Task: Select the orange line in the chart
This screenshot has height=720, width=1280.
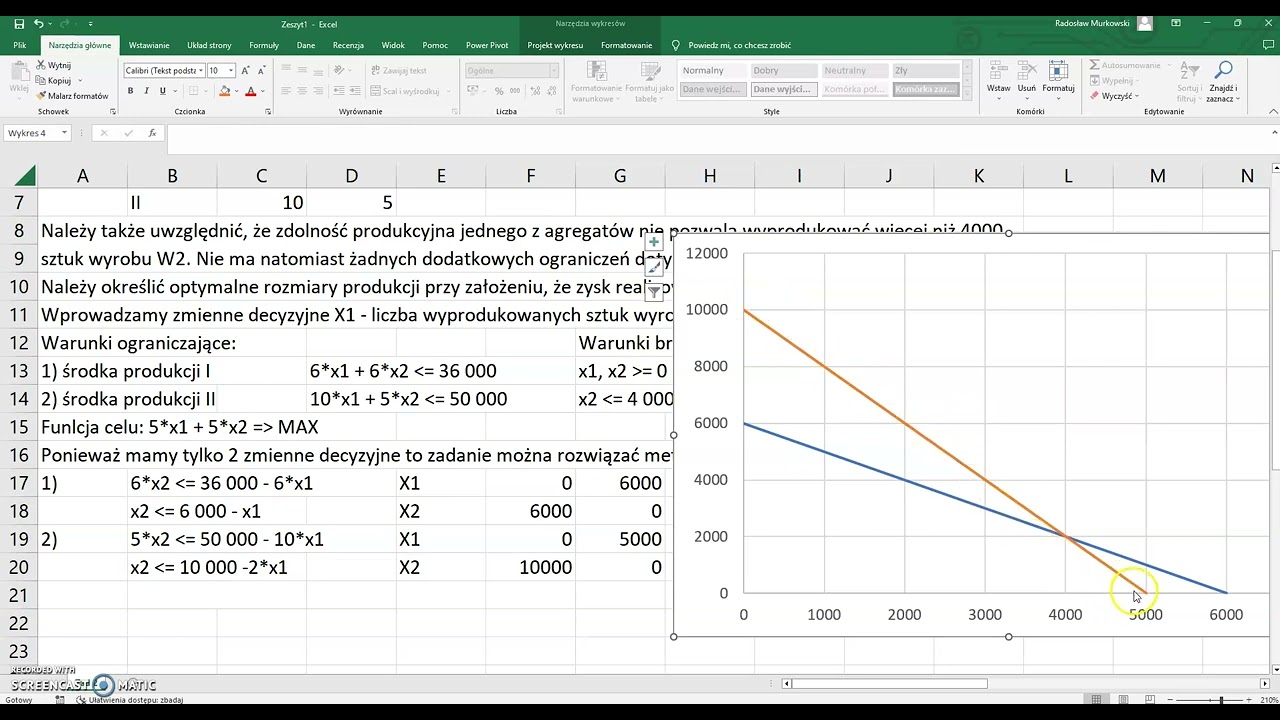Action: tap(944, 450)
